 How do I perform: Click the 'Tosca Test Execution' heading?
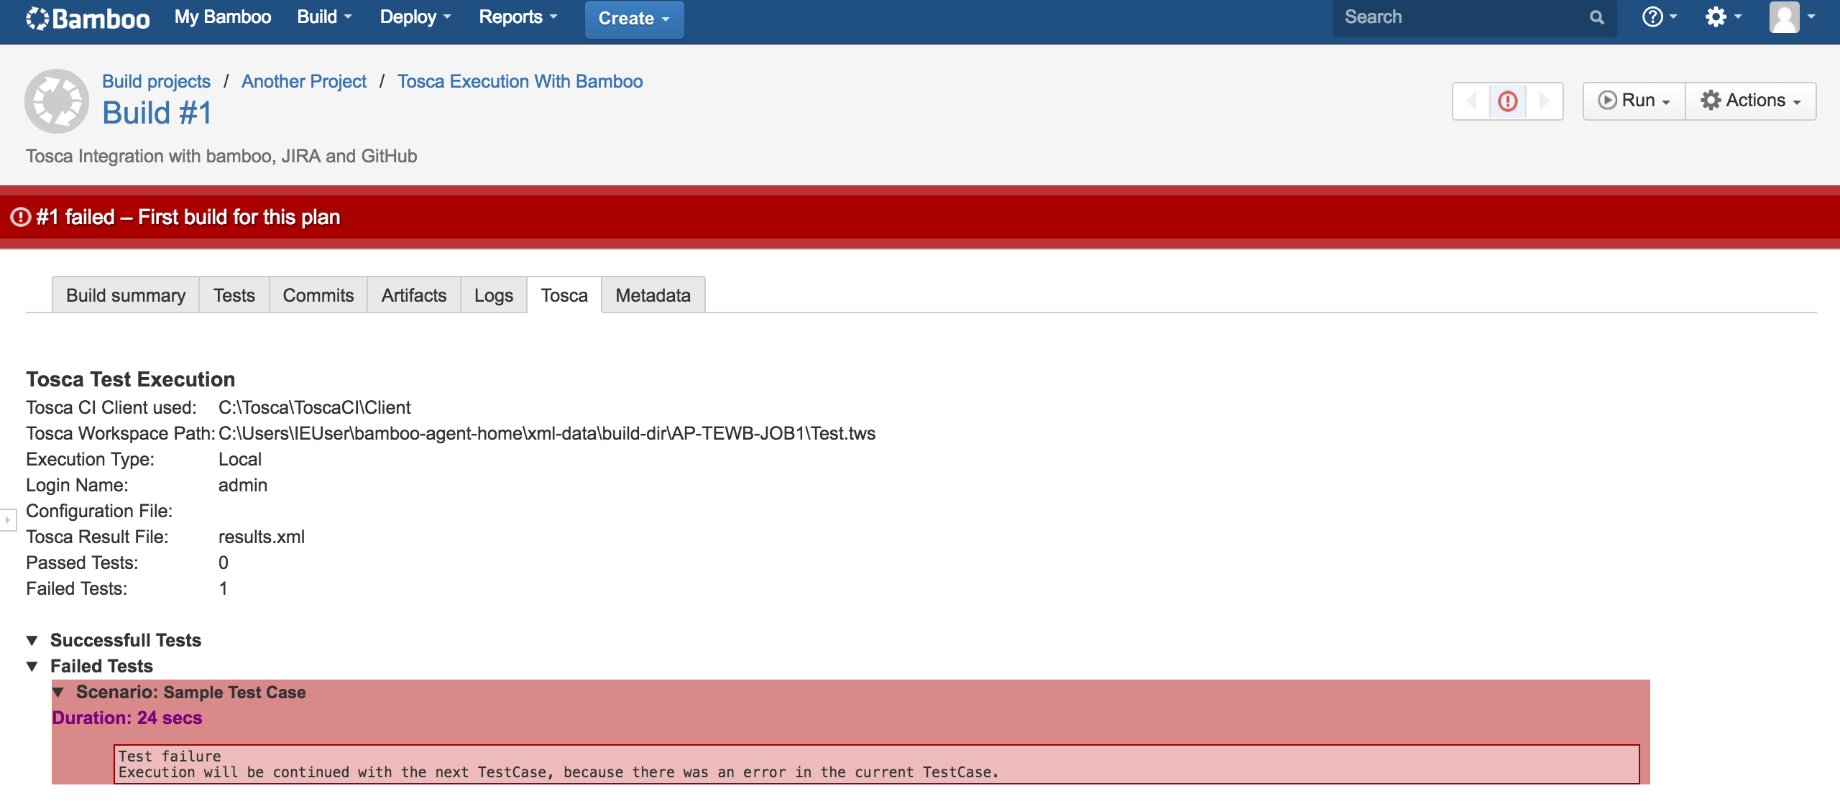point(131,380)
